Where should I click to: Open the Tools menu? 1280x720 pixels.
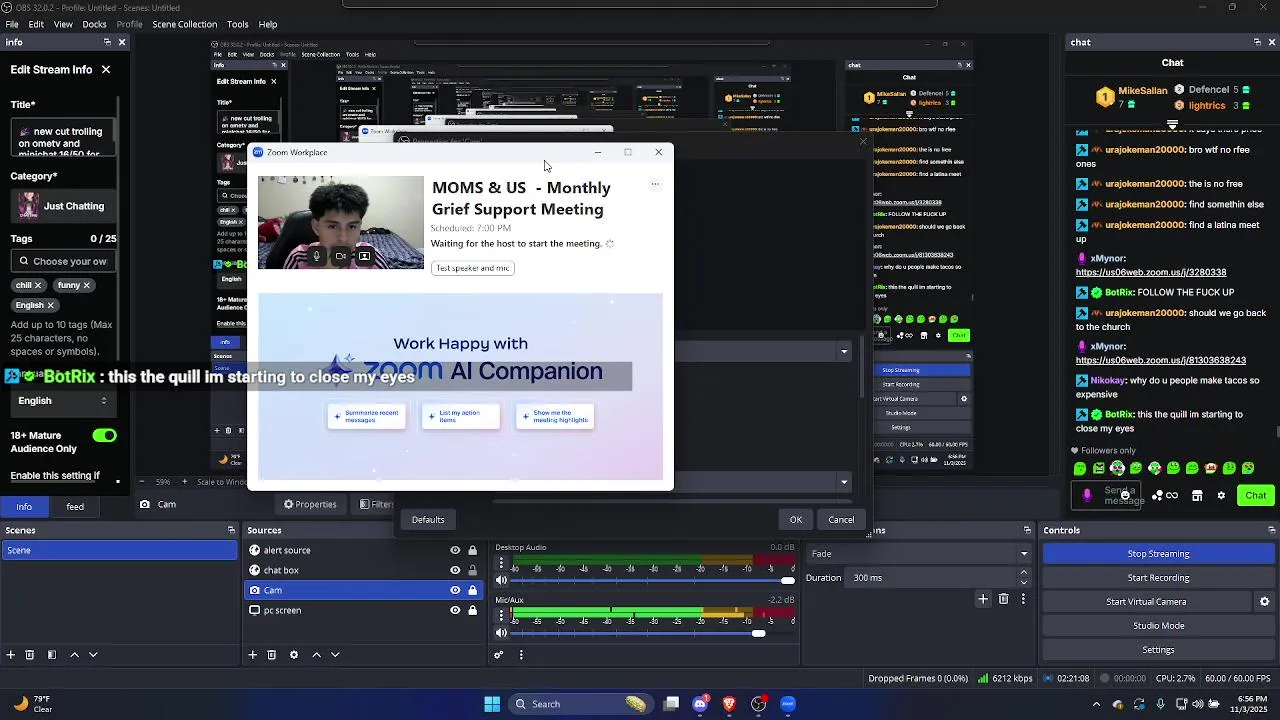click(238, 24)
